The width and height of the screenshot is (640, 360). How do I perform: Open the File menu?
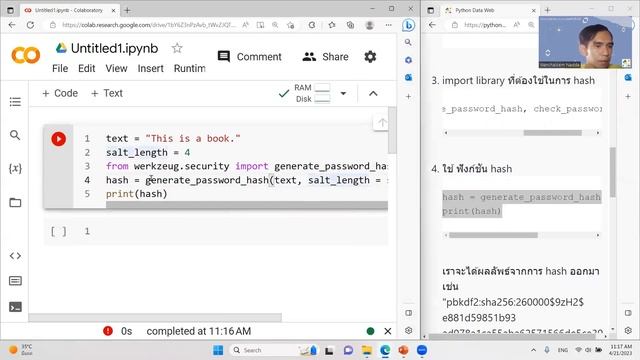click(60, 69)
